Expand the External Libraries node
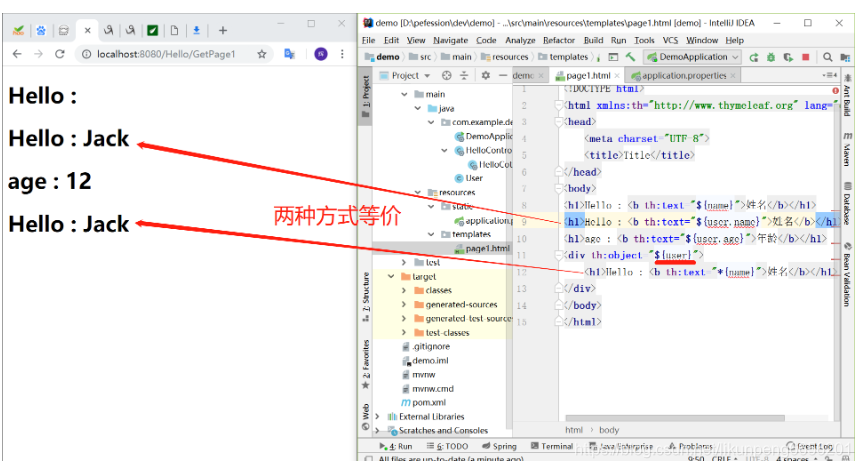This screenshot has width=860, height=468. pyautogui.click(x=377, y=416)
